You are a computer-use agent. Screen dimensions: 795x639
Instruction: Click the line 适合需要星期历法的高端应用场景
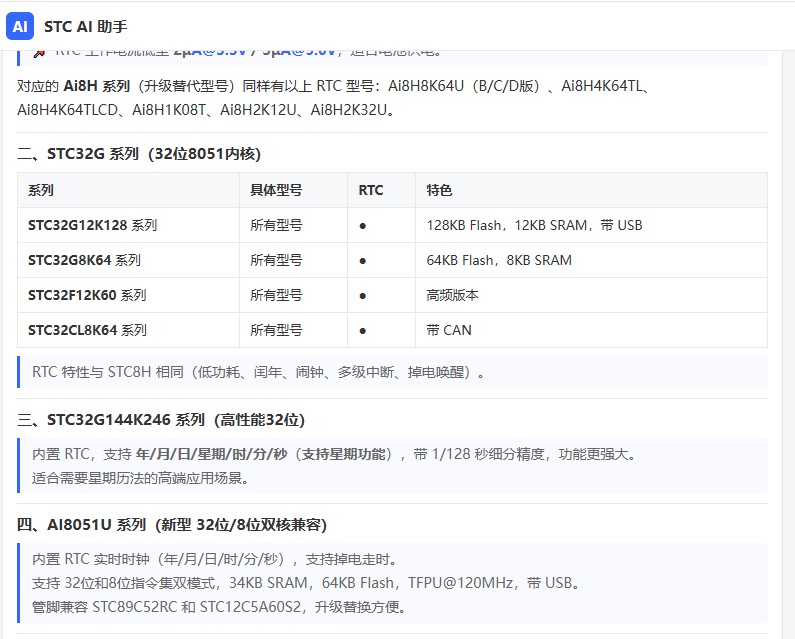click(140, 478)
